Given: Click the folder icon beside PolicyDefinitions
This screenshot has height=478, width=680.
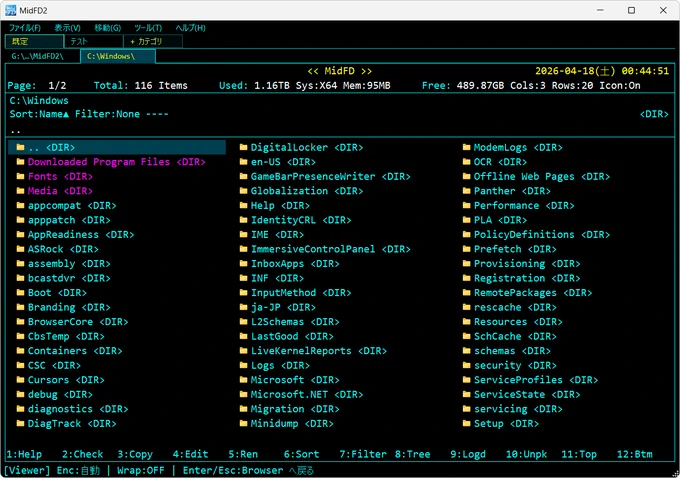Looking at the screenshot, I should [x=466, y=234].
